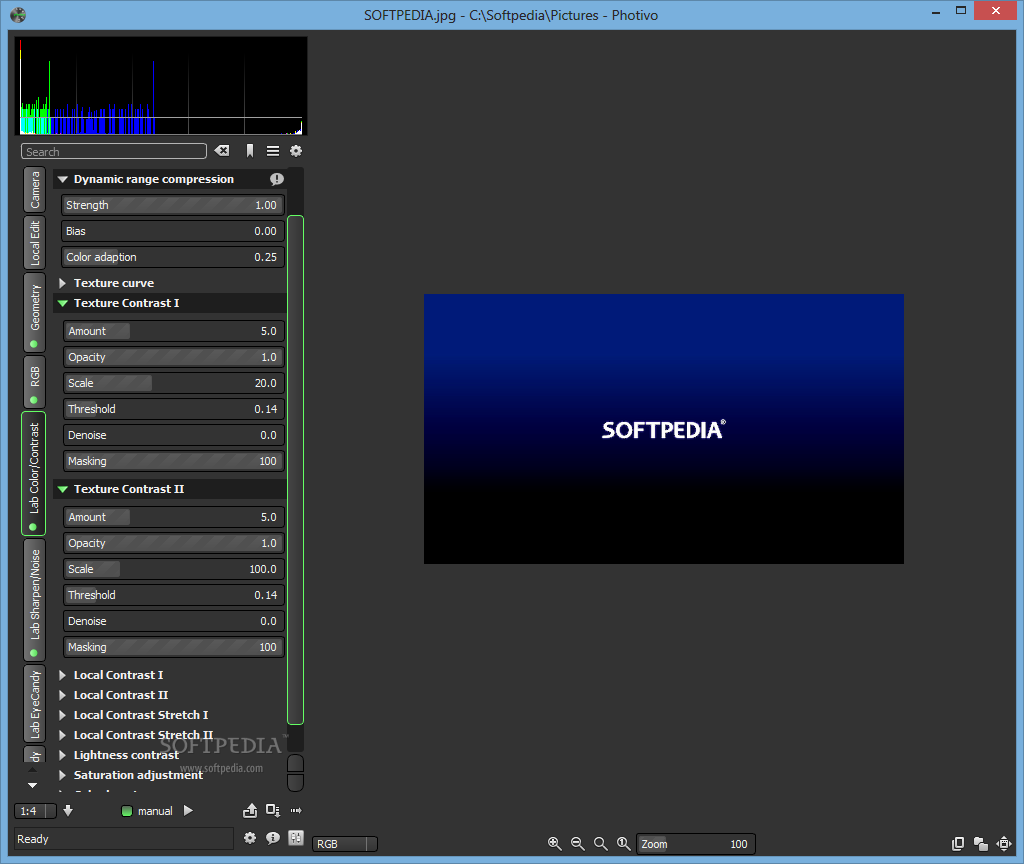Image resolution: width=1024 pixels, height=864 pixels.
Task: Run the pipe with the play arrow
Action: click(188, 810)
